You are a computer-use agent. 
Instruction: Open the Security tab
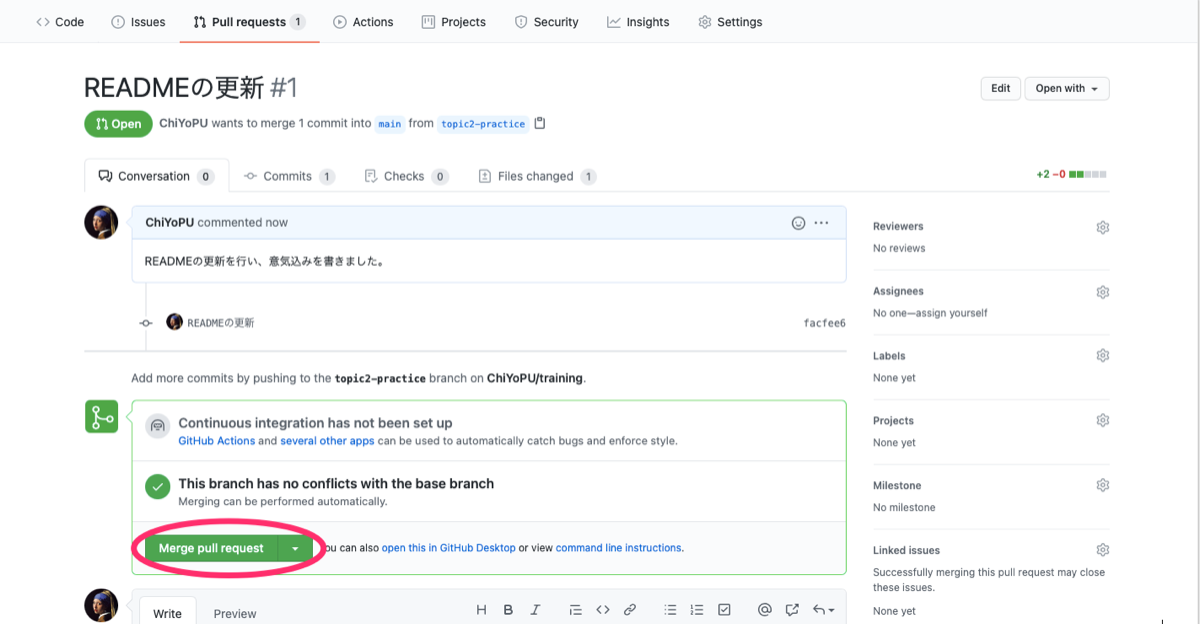click(546, 22)
